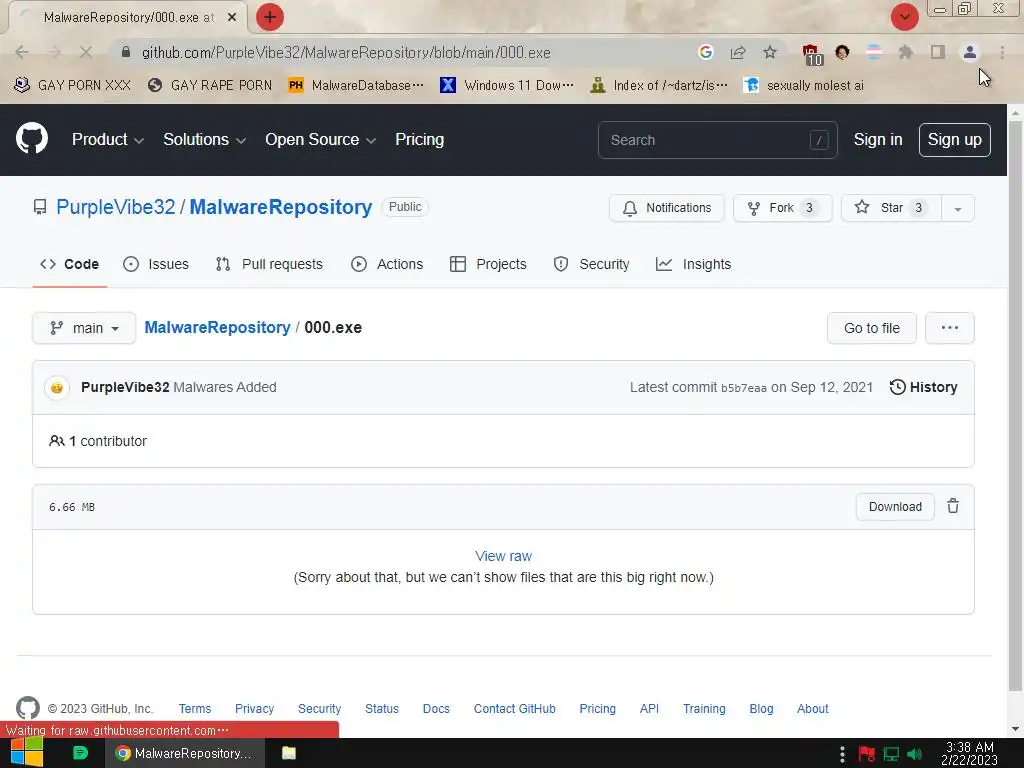
Task: Focus the GitHub Search field
Action: point(717,140)
